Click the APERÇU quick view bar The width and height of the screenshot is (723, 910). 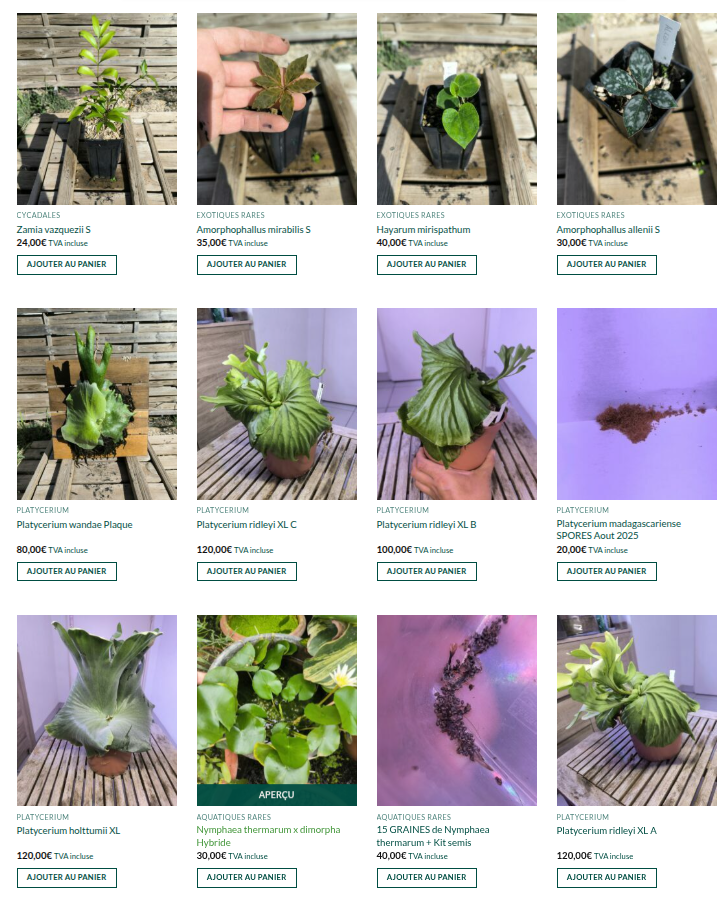(x=277, y=795)
